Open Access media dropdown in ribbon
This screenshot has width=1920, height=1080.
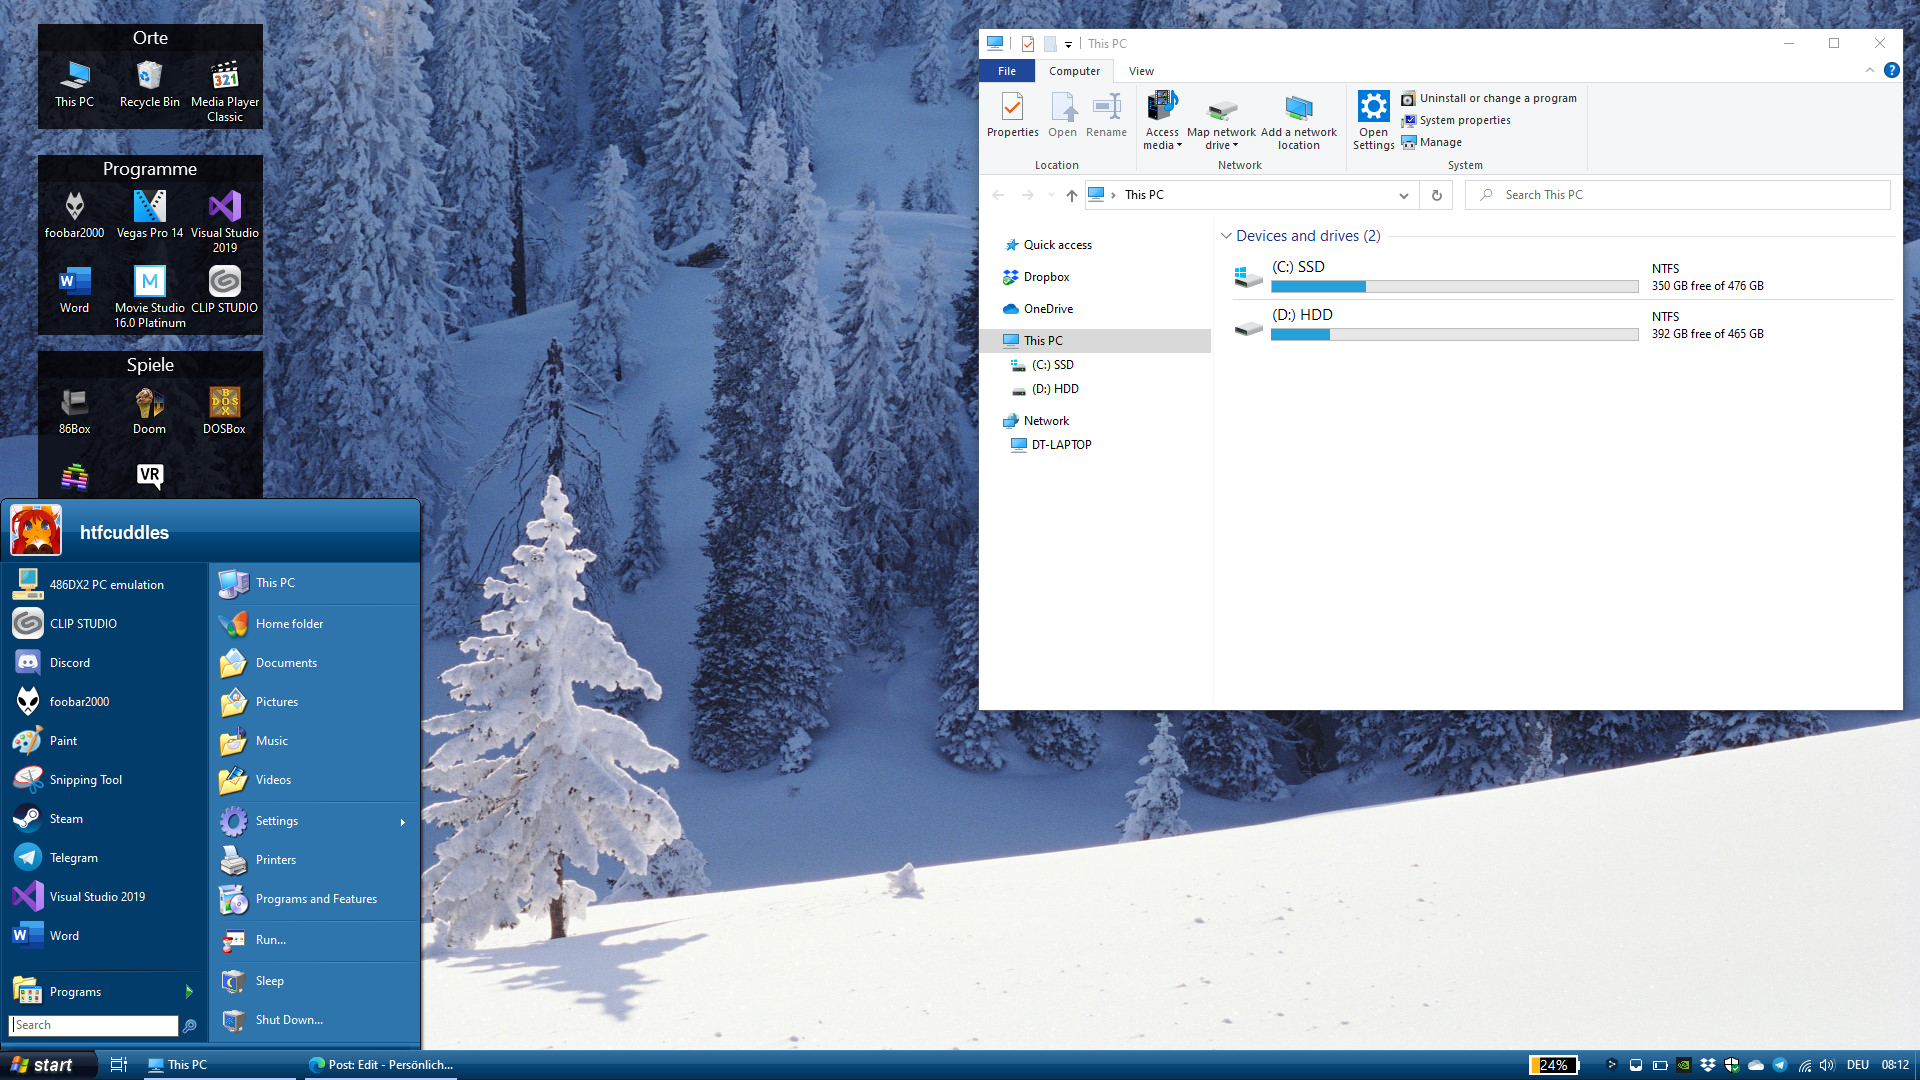(x=1162, y=120)
